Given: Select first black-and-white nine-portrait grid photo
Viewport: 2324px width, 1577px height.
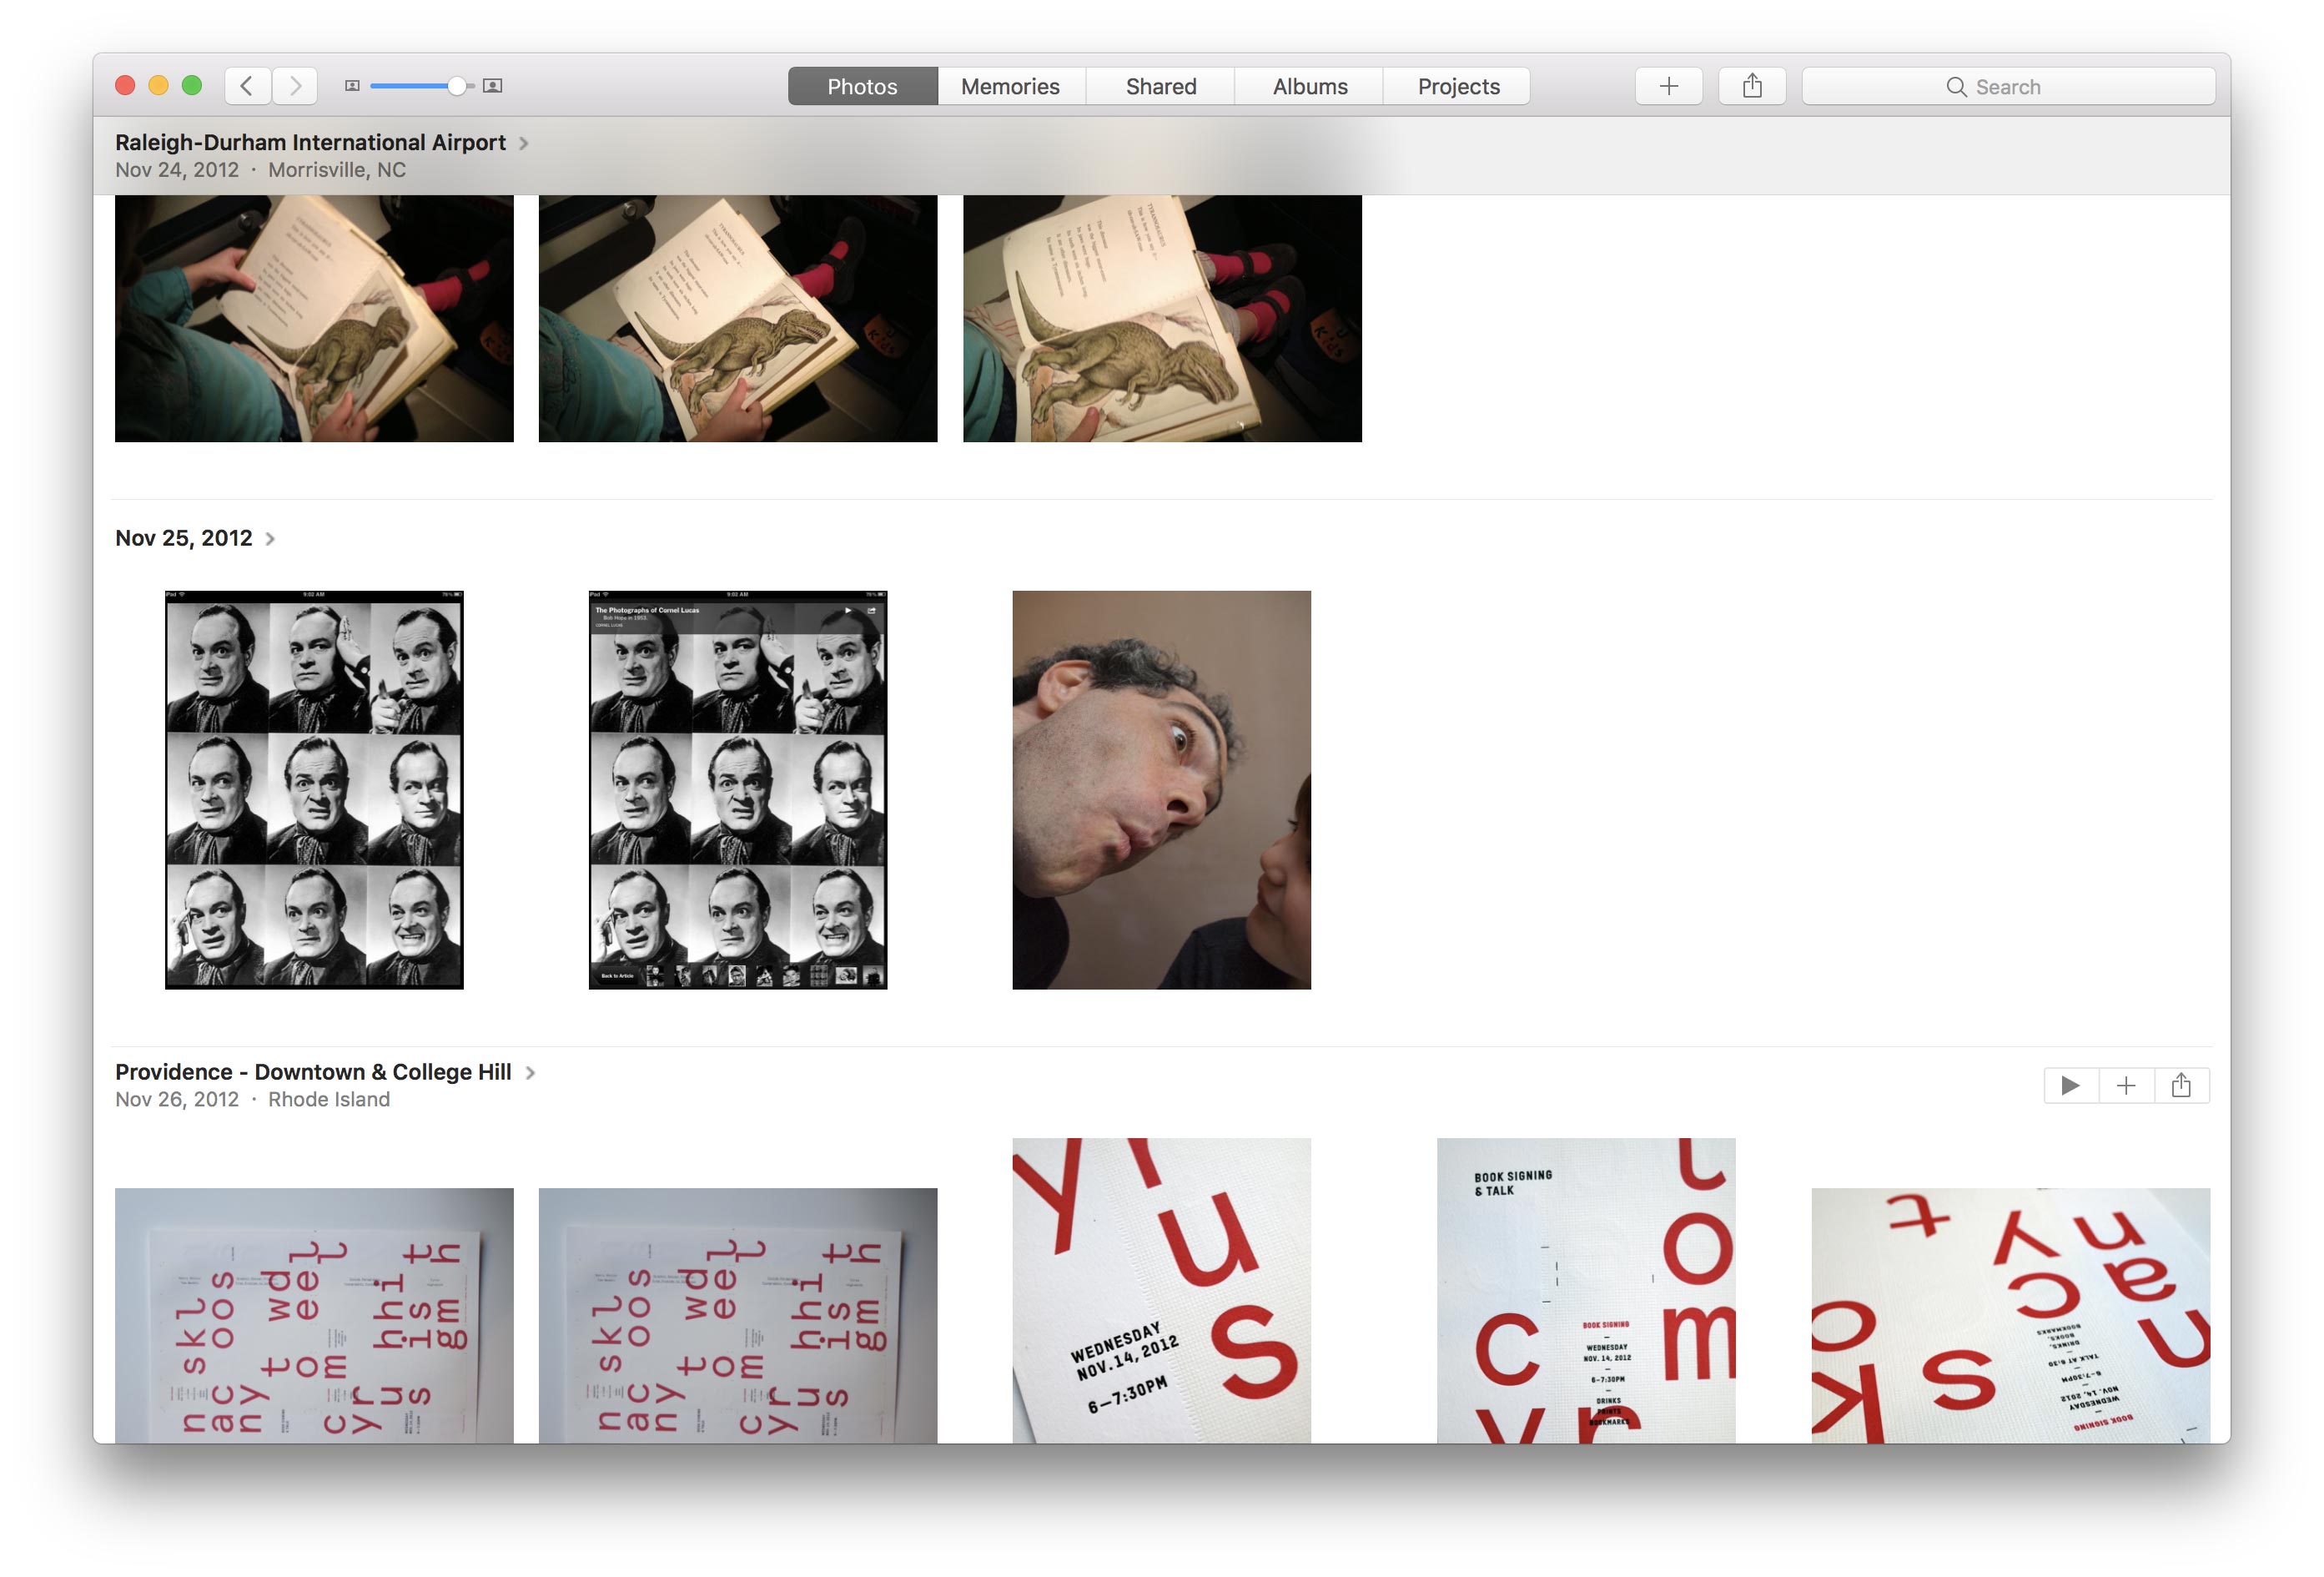Looking at the screenshot, I should click(x=314, y=790).
